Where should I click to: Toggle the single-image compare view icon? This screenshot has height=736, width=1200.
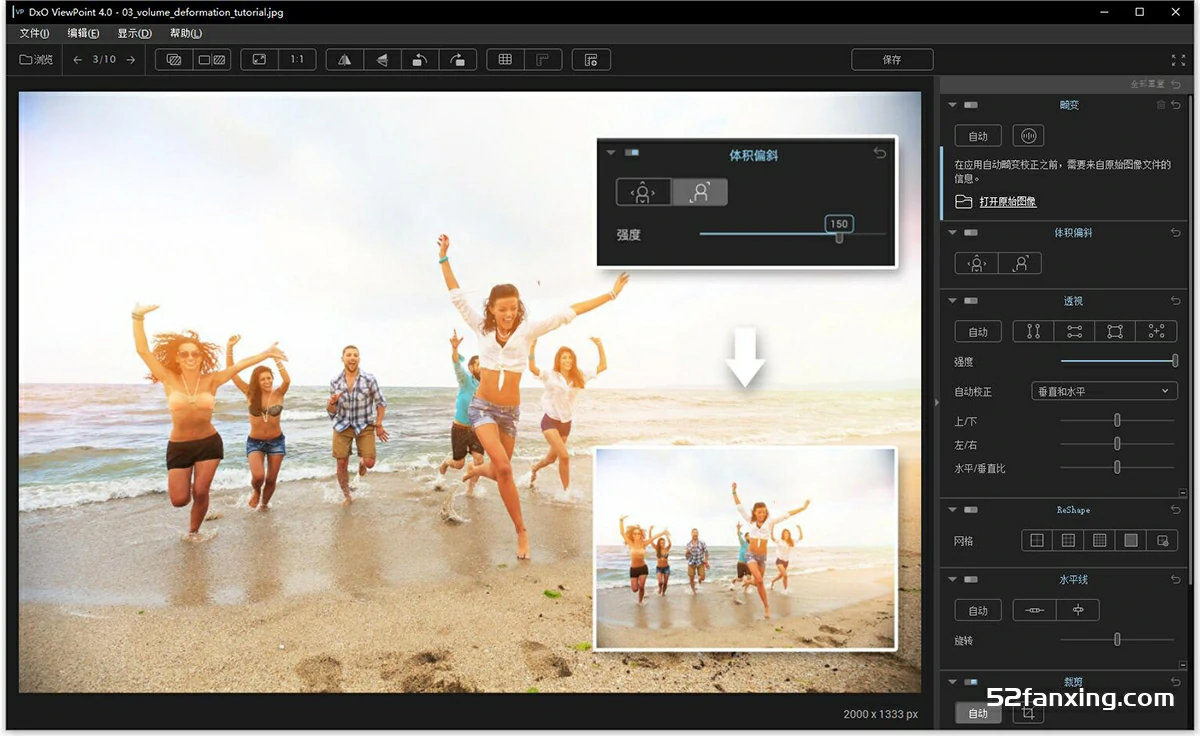coord(174,60)
